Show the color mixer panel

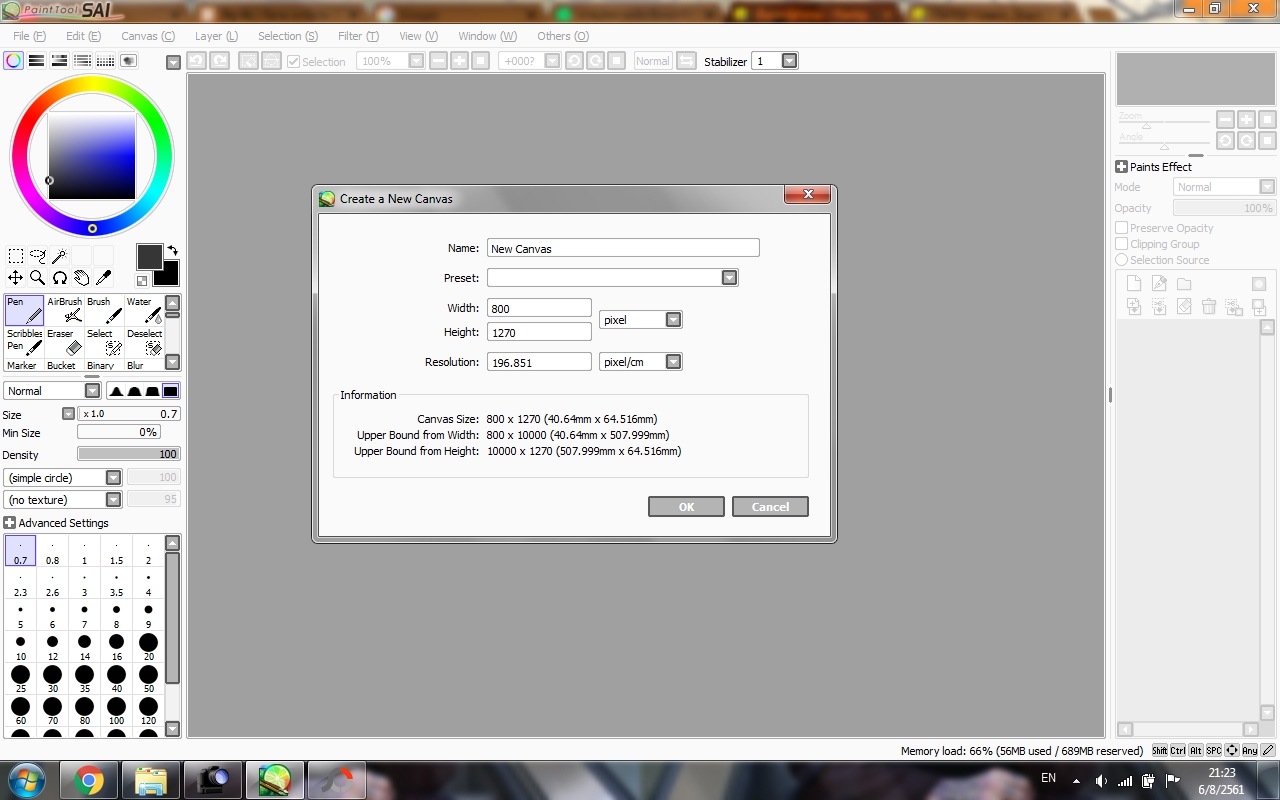(83, 61)
